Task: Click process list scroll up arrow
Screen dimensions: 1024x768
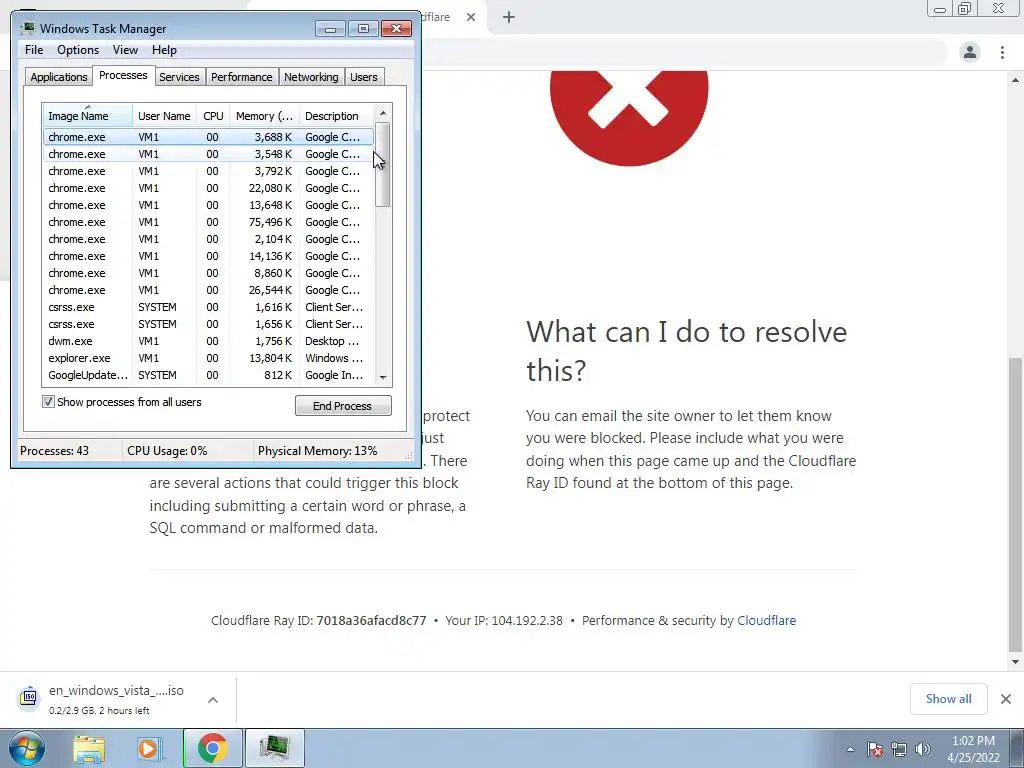Action: point(383,113)
